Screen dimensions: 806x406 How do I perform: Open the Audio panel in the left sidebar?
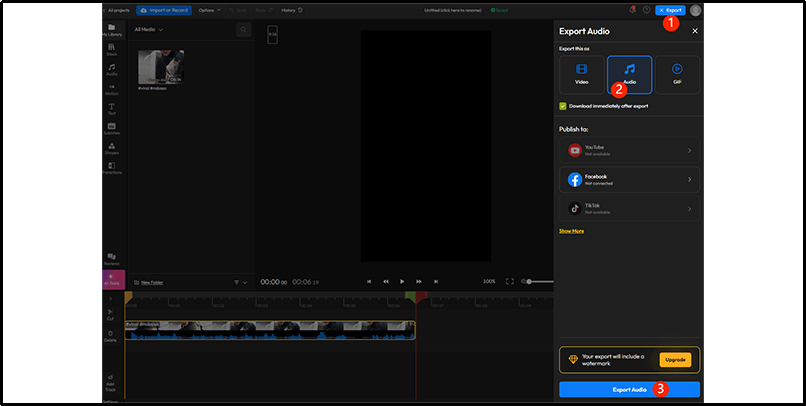coord(112,69)
